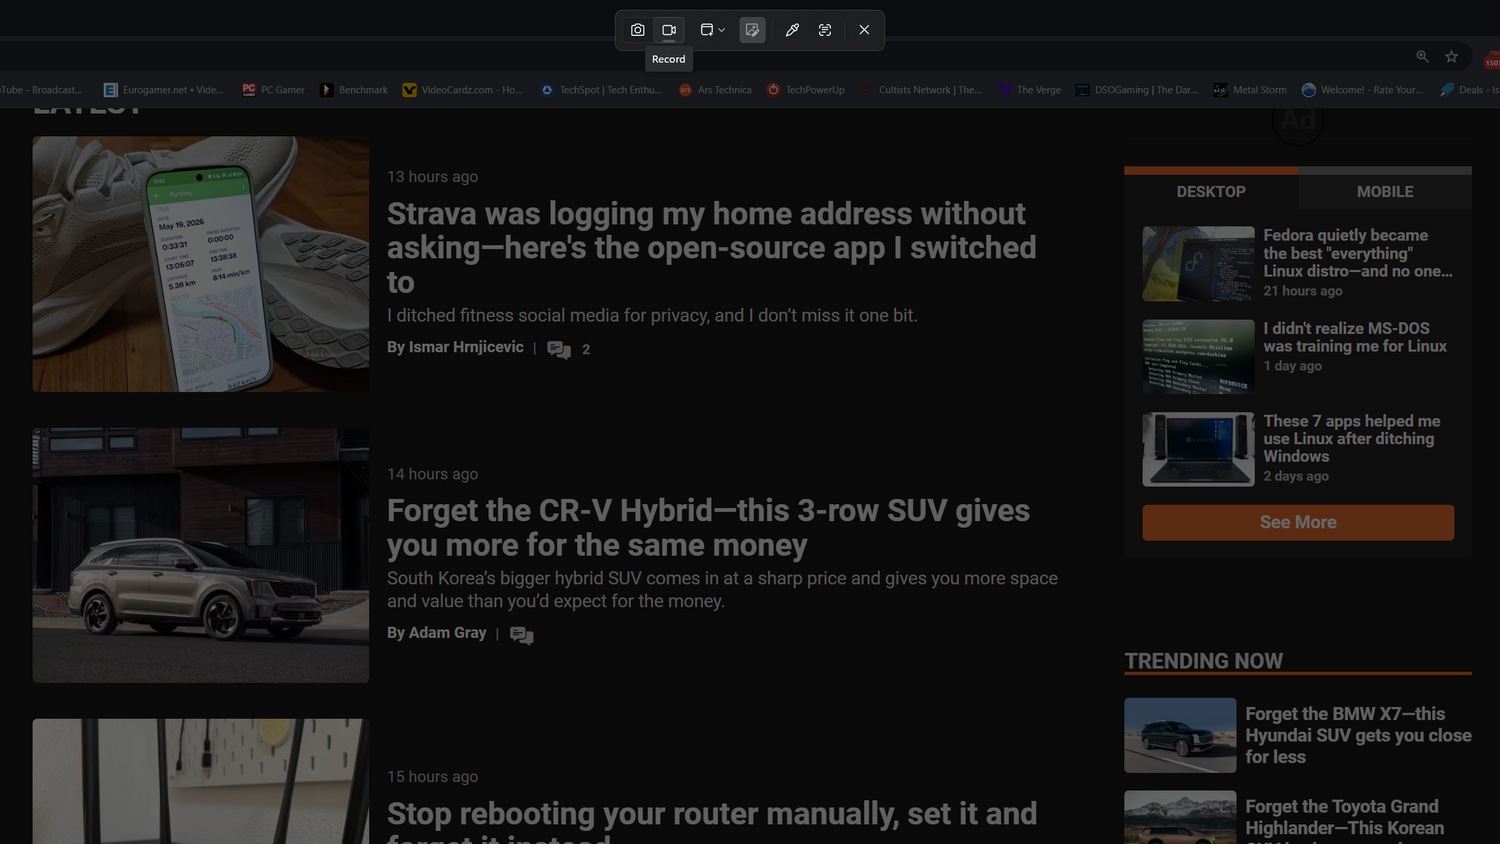The width and height of the screenshot is (1500, 844).
Task: Click the comment count 2 on Strava article
Action: (586, 349)
